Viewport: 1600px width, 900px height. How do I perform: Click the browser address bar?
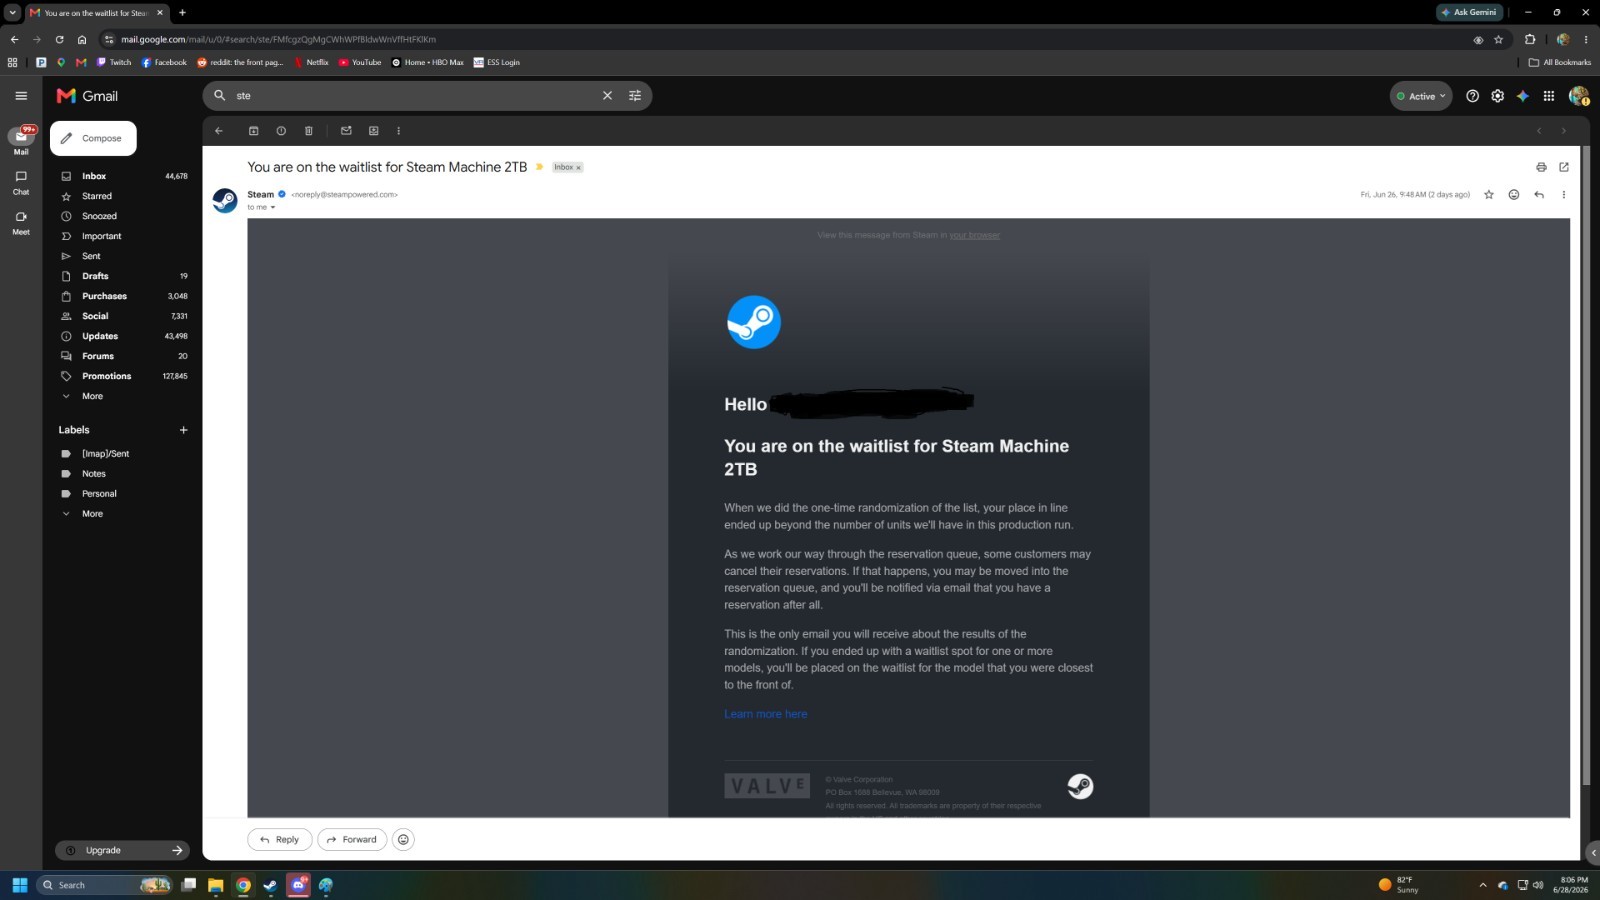(780, 40)
